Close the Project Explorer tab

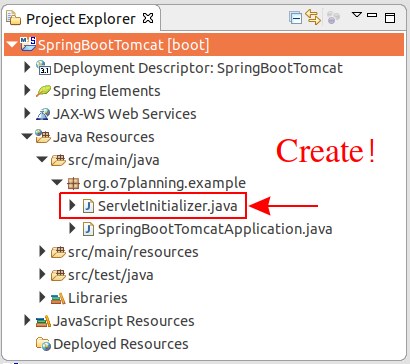148,18
